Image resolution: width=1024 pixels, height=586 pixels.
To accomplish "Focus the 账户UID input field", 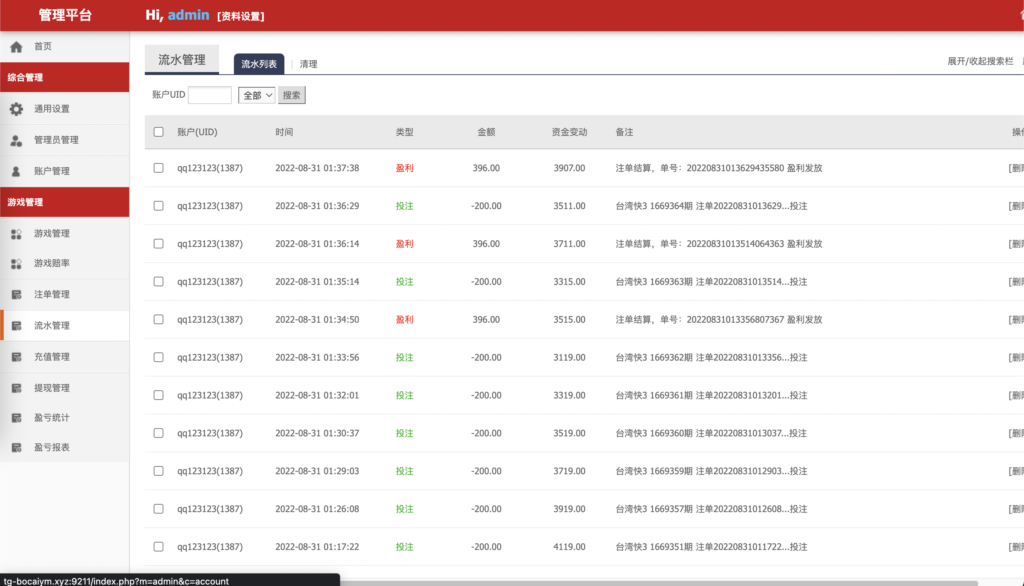I will click(209, 95).
